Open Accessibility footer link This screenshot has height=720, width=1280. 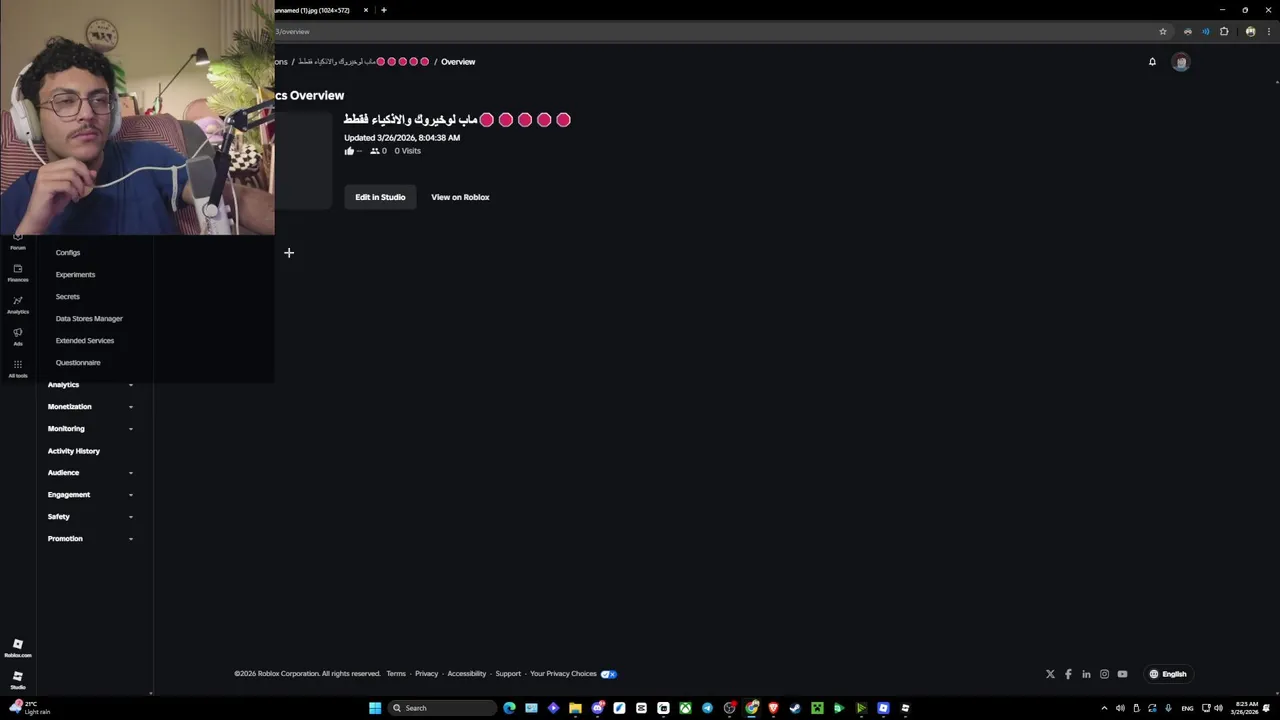pos(467,674)
